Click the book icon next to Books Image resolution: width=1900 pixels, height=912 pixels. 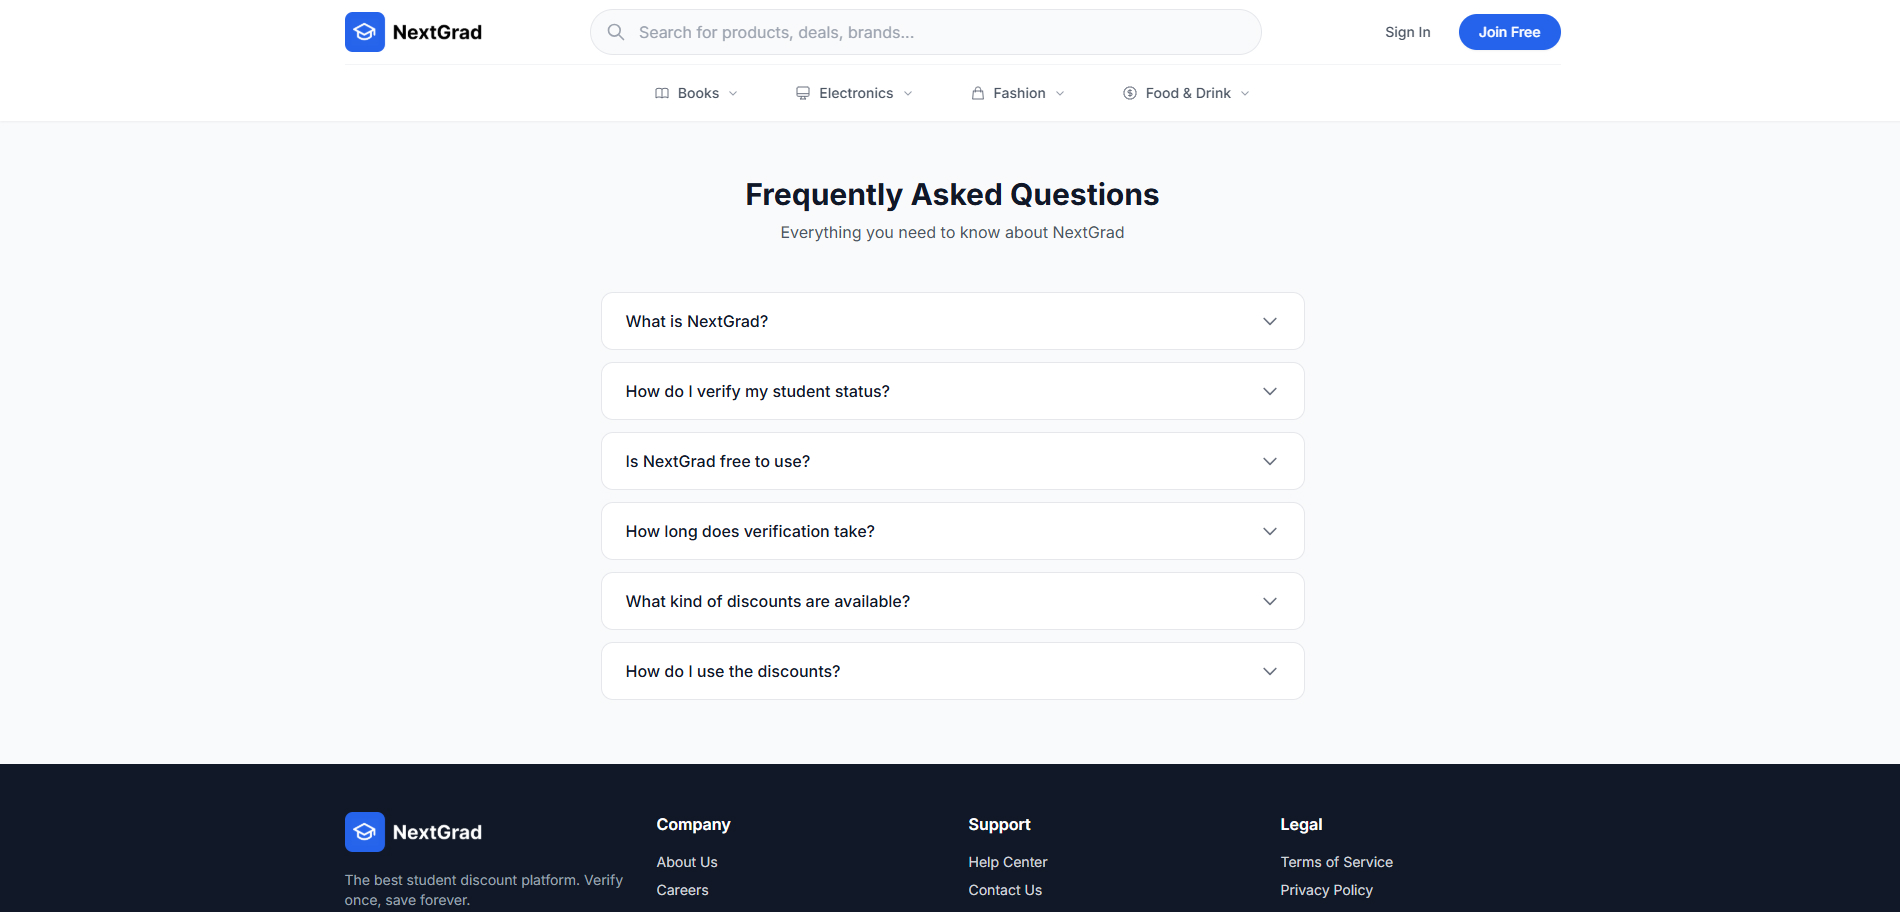661,92
